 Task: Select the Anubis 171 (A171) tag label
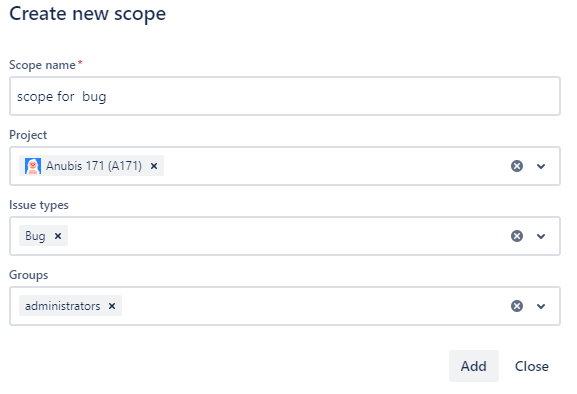(93, 166)
